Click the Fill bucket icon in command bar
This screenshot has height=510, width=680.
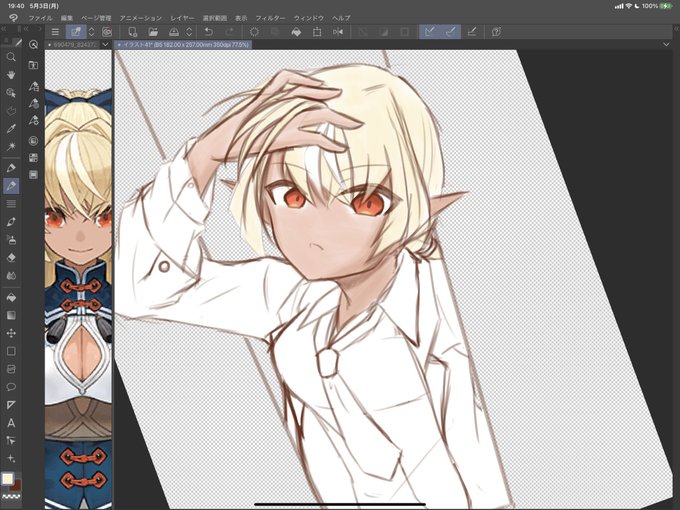click(296, 32)
